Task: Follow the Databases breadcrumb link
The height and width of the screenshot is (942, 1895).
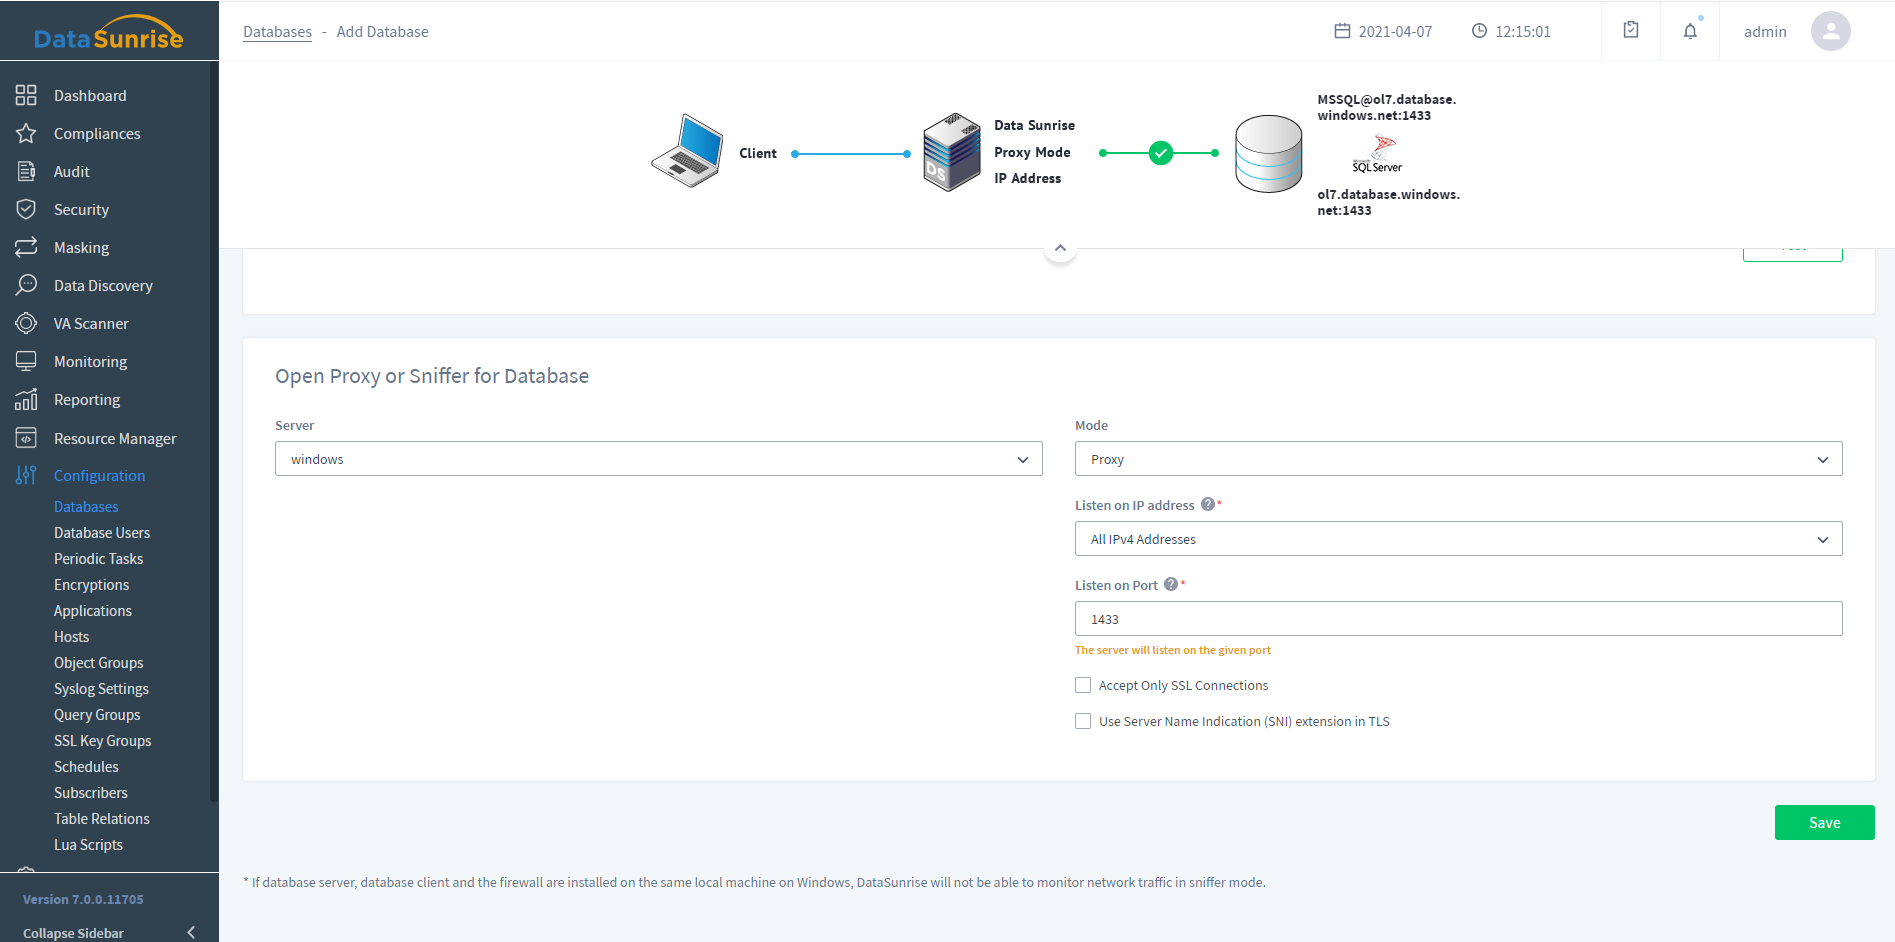Action: point(277,32)
